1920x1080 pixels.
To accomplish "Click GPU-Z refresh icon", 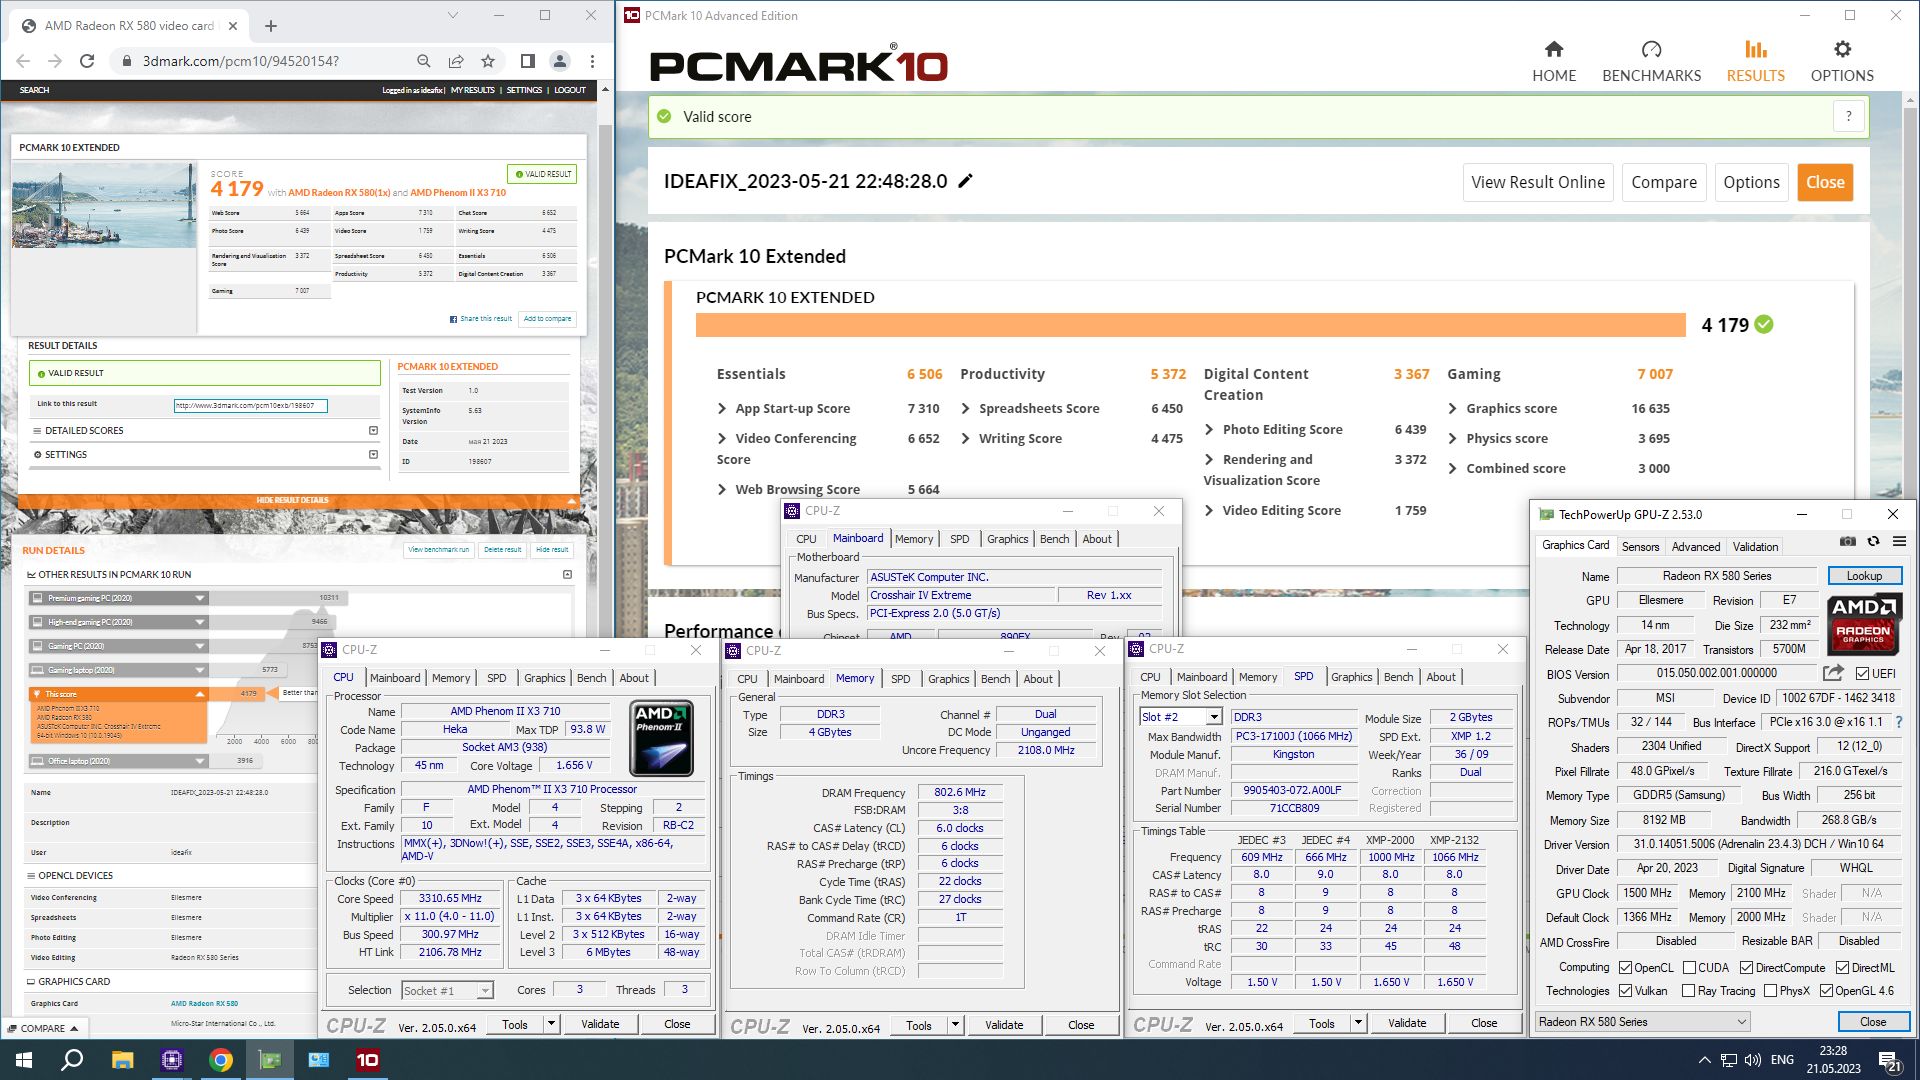I will tap(1873, 541).
